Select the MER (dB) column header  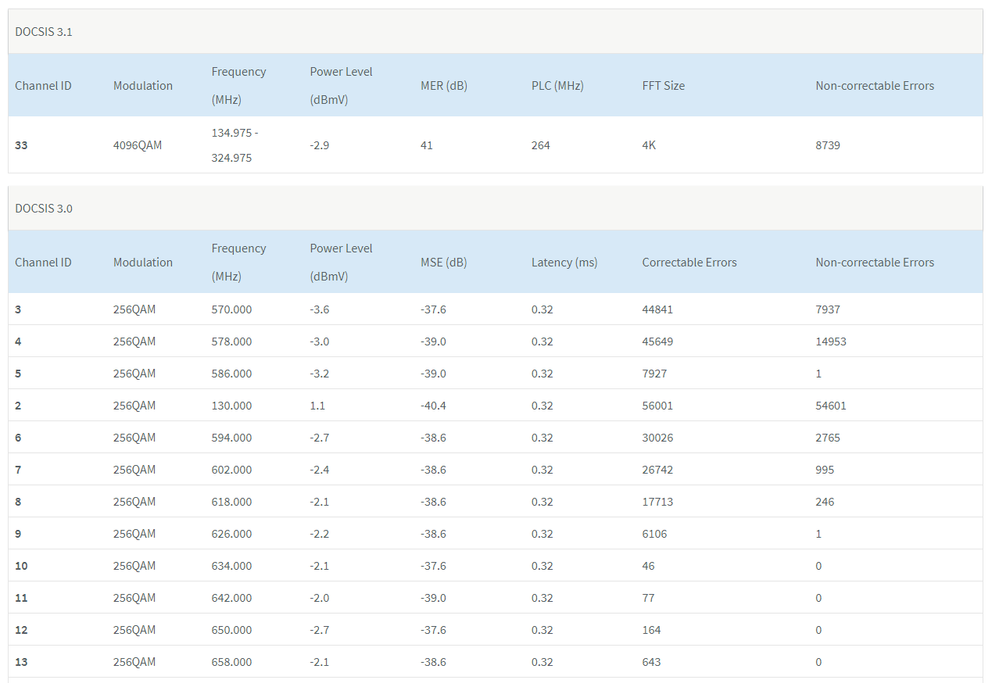(x=443, y=86)
